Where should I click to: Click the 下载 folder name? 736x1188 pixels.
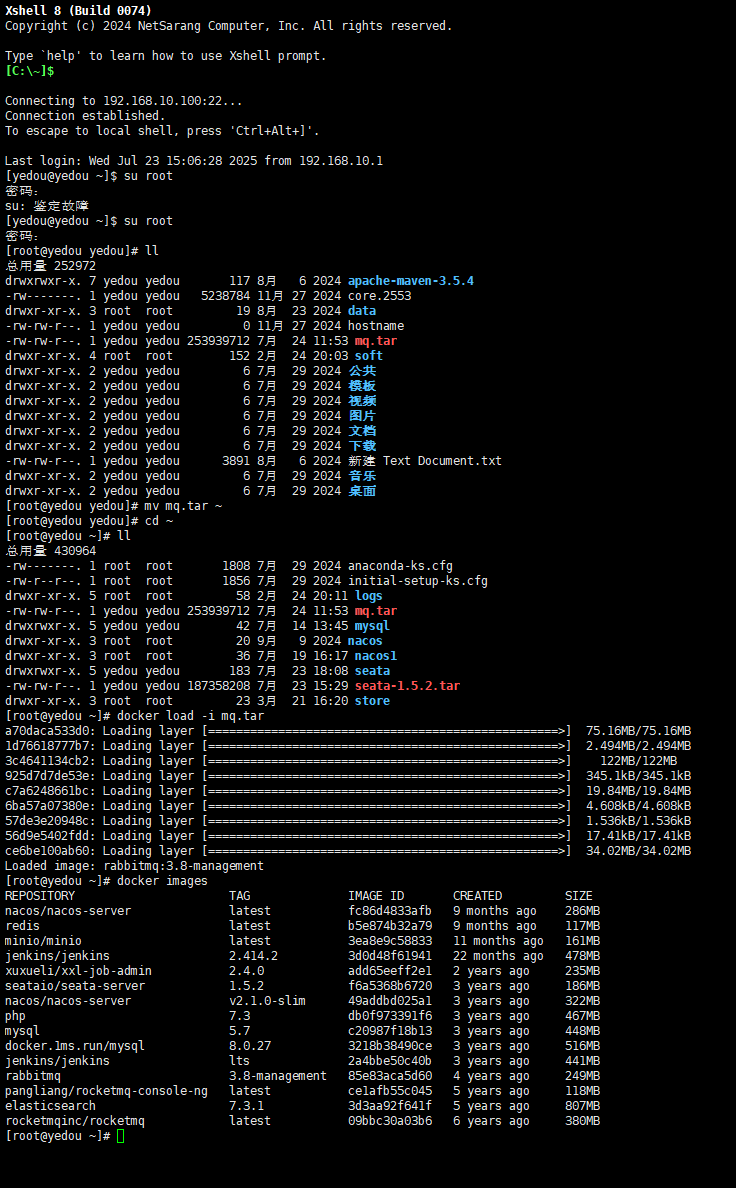coord(362,446)
